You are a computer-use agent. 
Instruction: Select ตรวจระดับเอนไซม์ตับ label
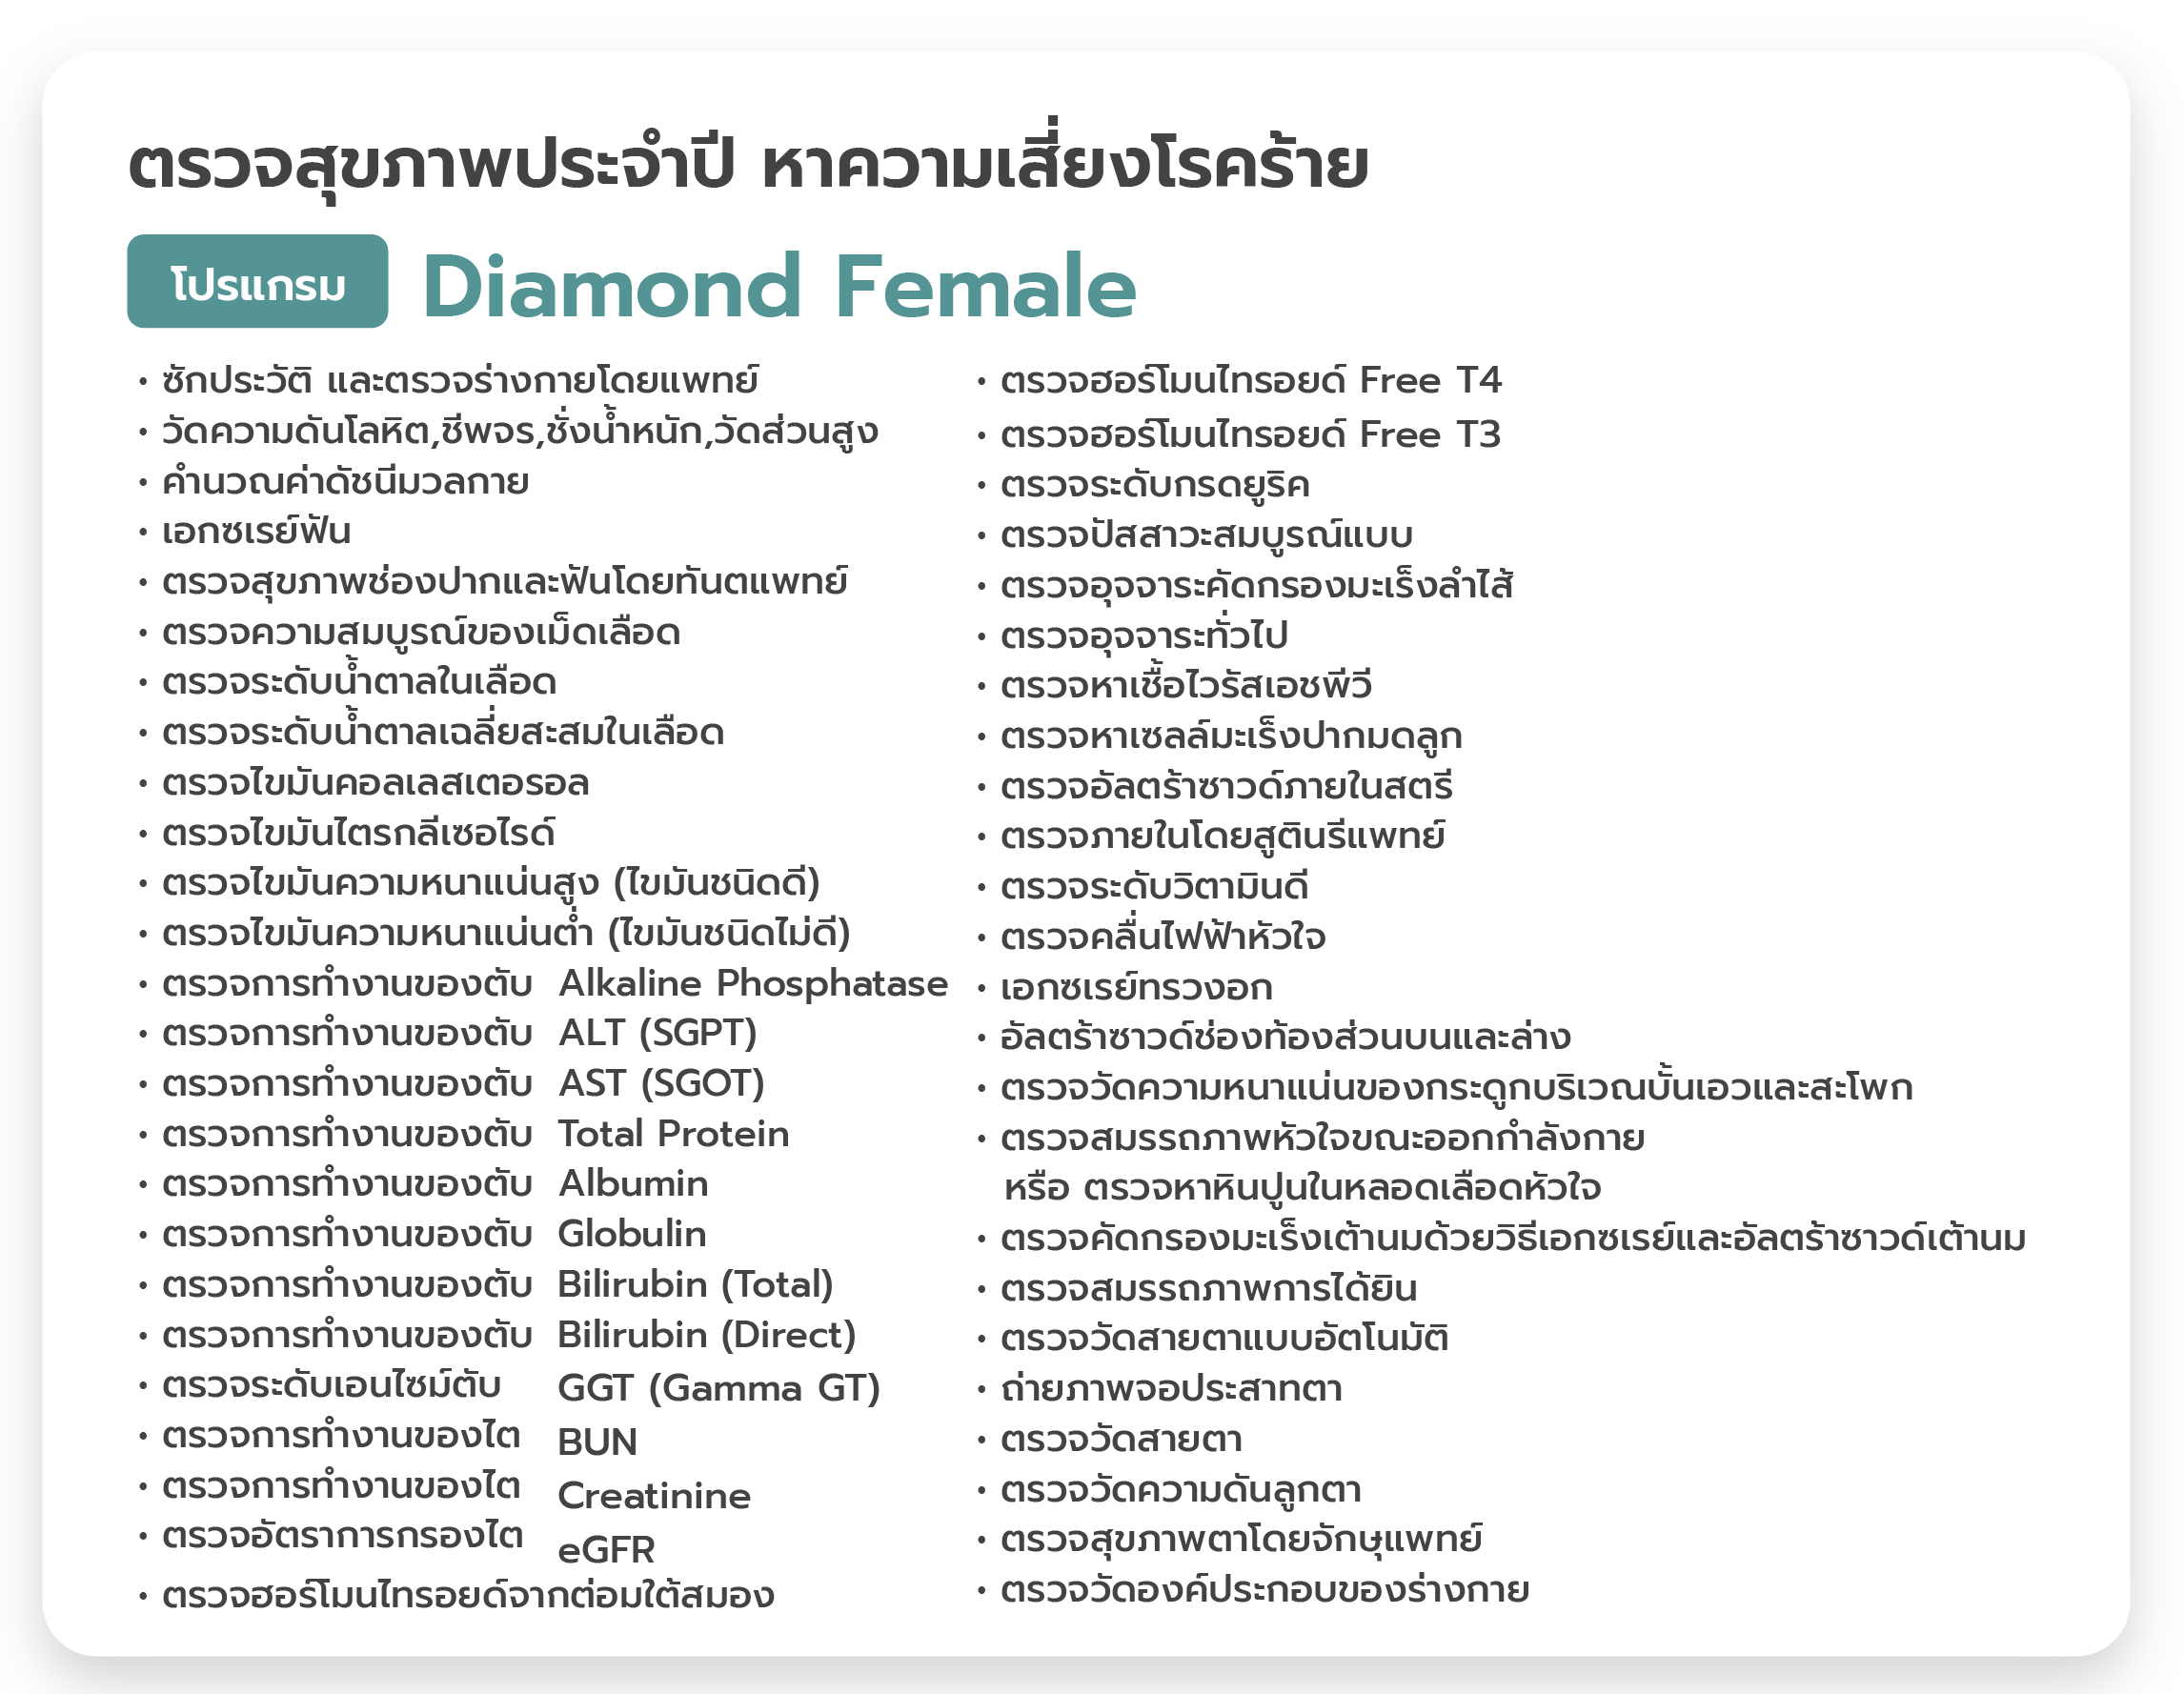(x=331, y=1385)
